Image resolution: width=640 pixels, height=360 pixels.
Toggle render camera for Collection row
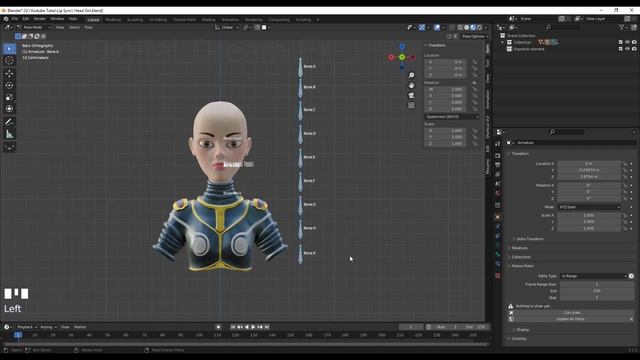[x=634, y=42]
